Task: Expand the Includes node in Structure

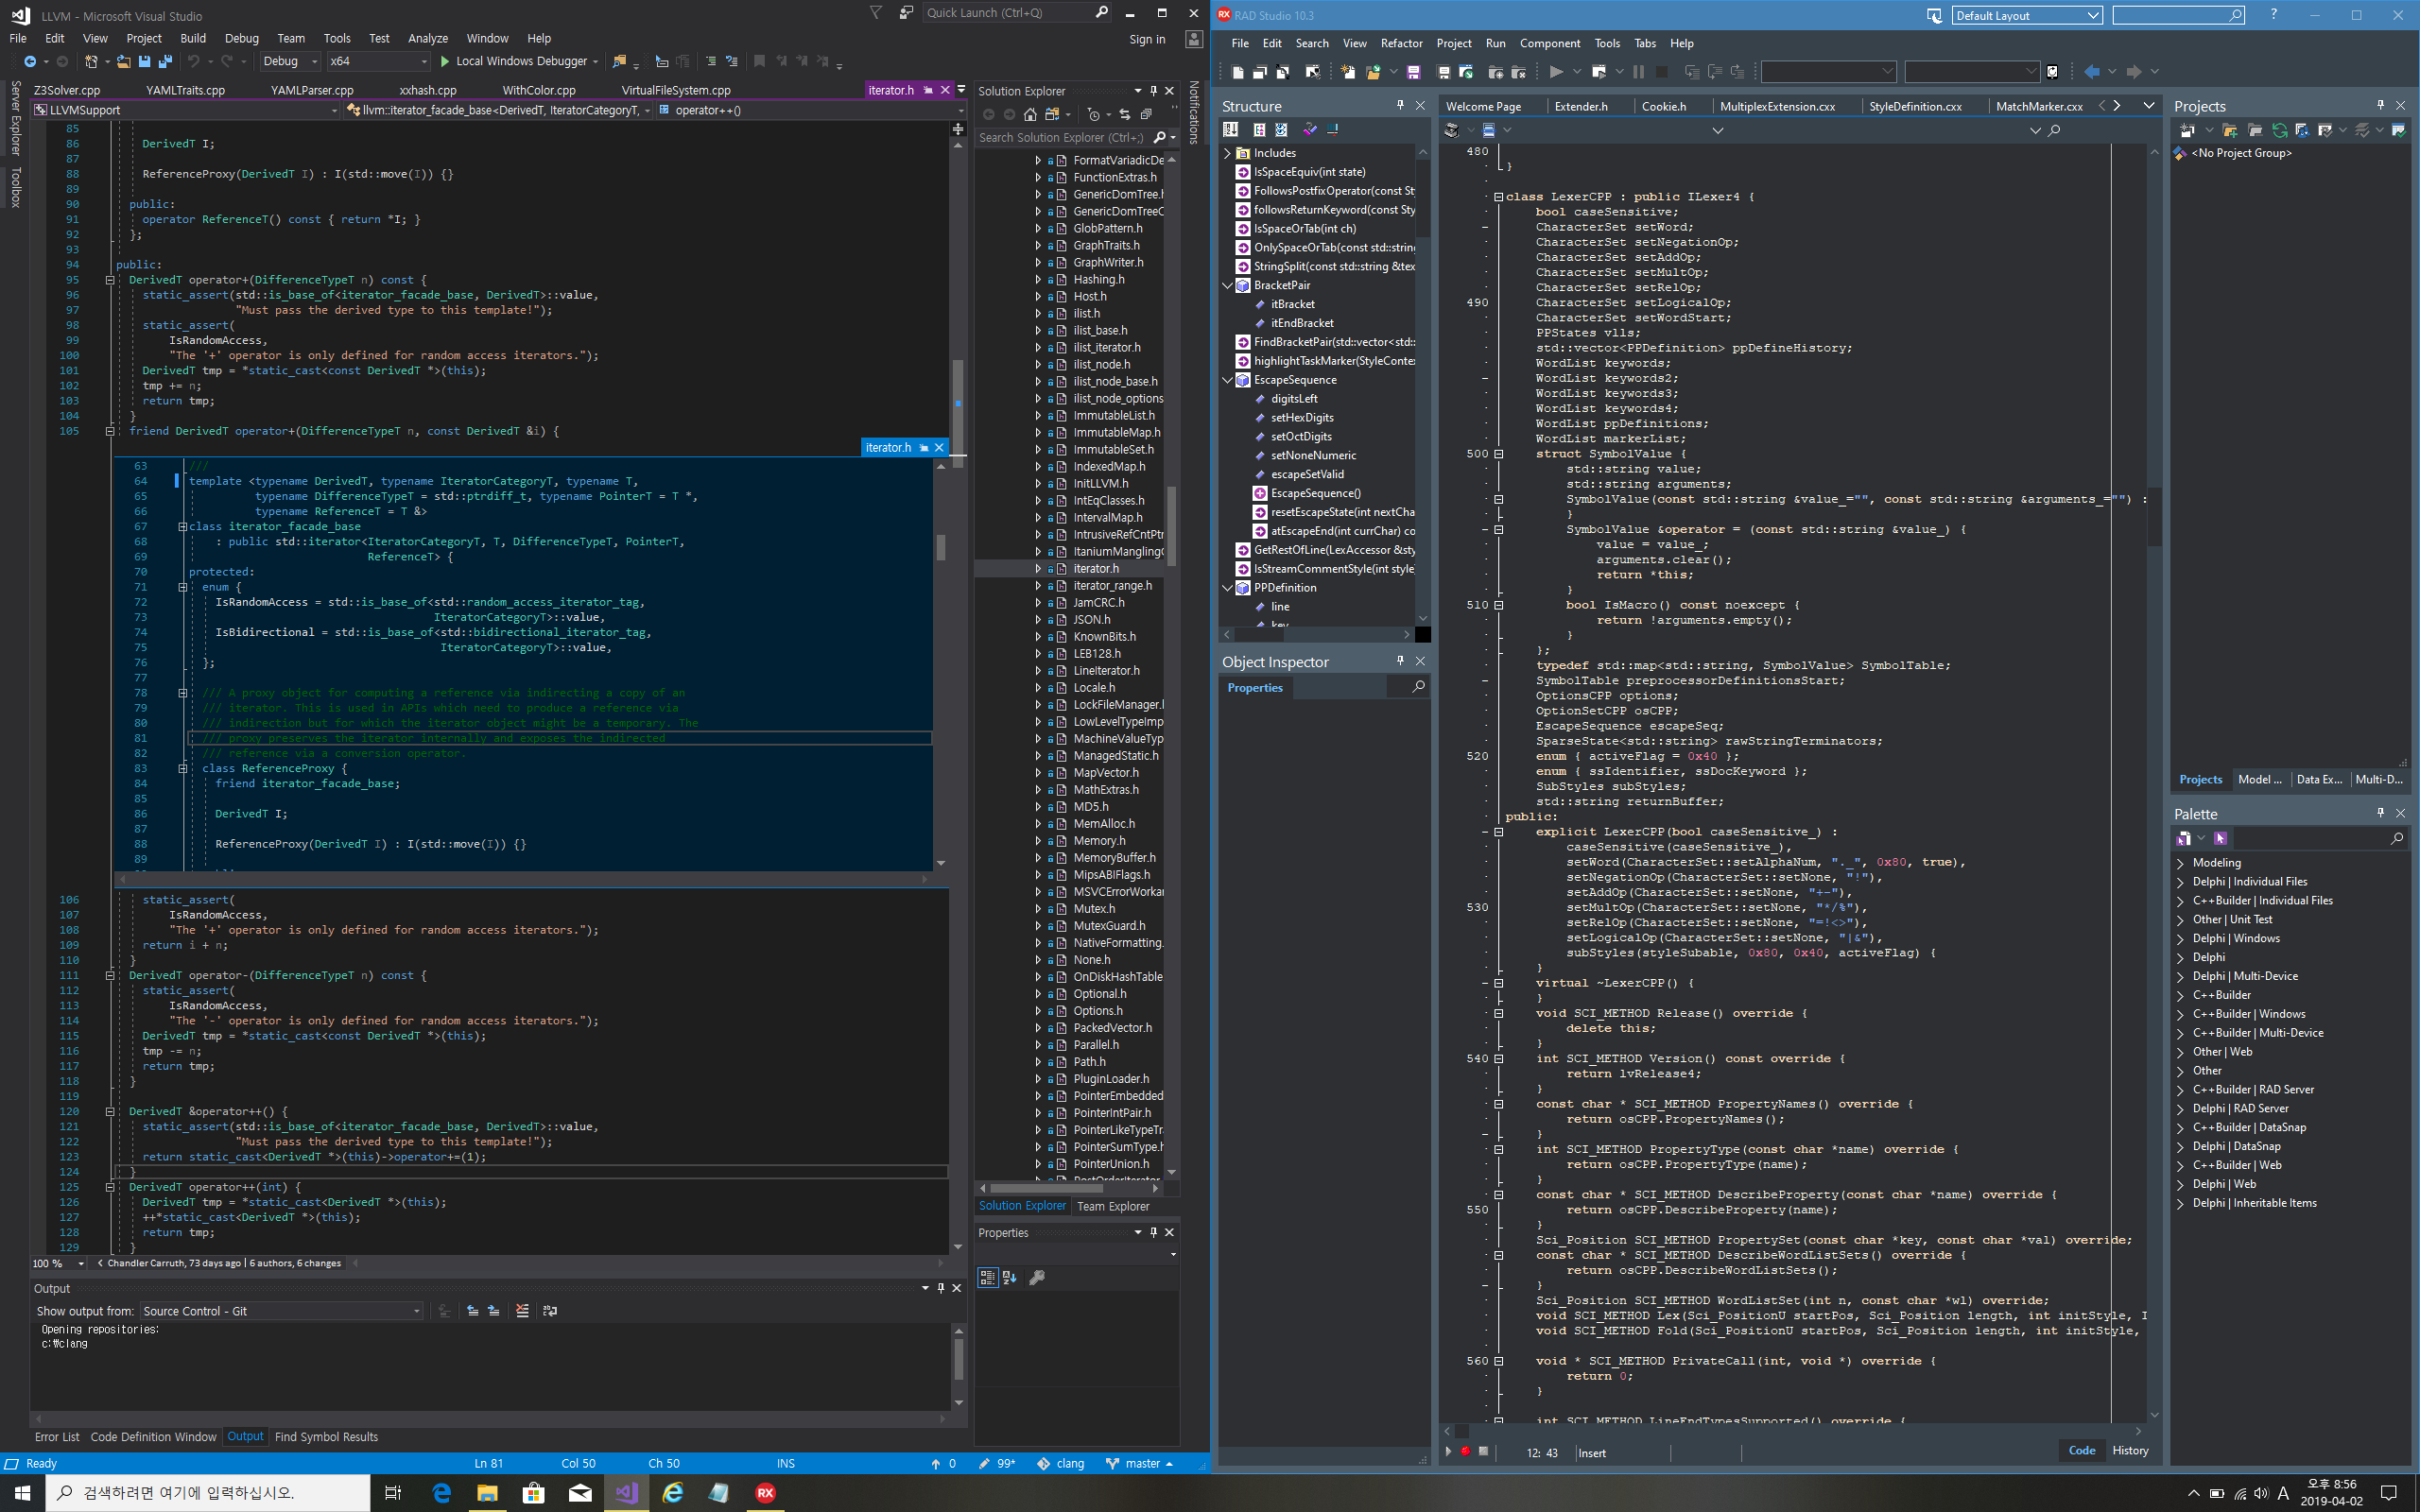Action: (1228, 153)
